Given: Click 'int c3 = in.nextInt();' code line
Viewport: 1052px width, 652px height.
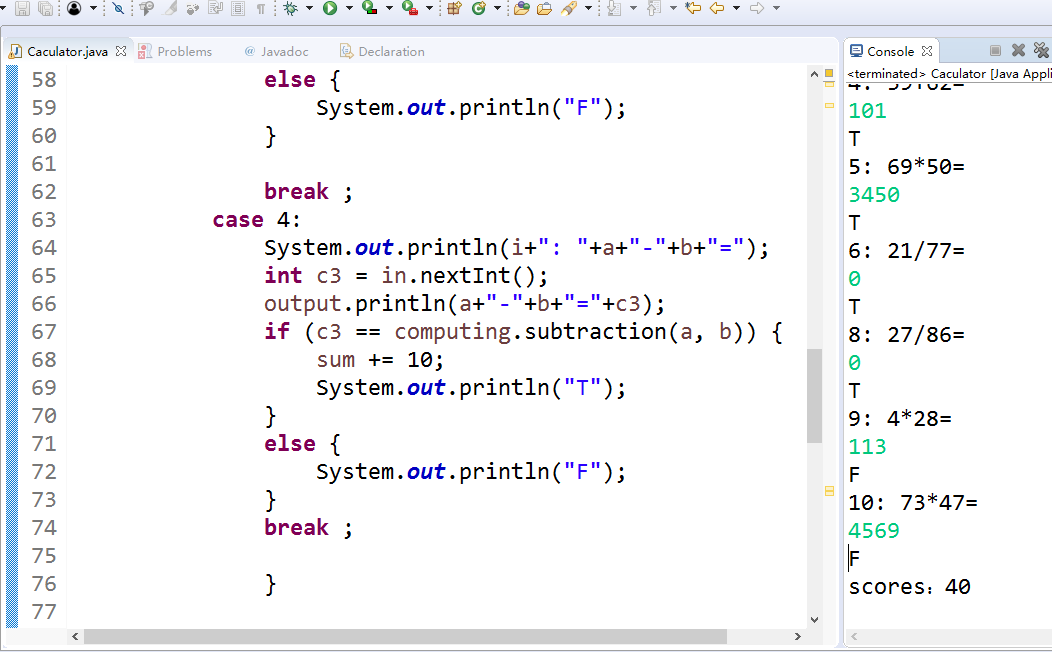Looking at the screenshot, I should click(x=406, y=276).
